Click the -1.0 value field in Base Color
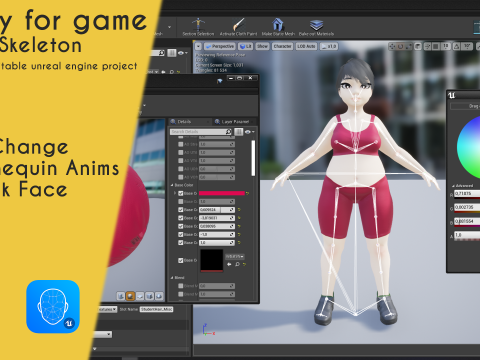 pyautogui.click(x=217, y=235)
